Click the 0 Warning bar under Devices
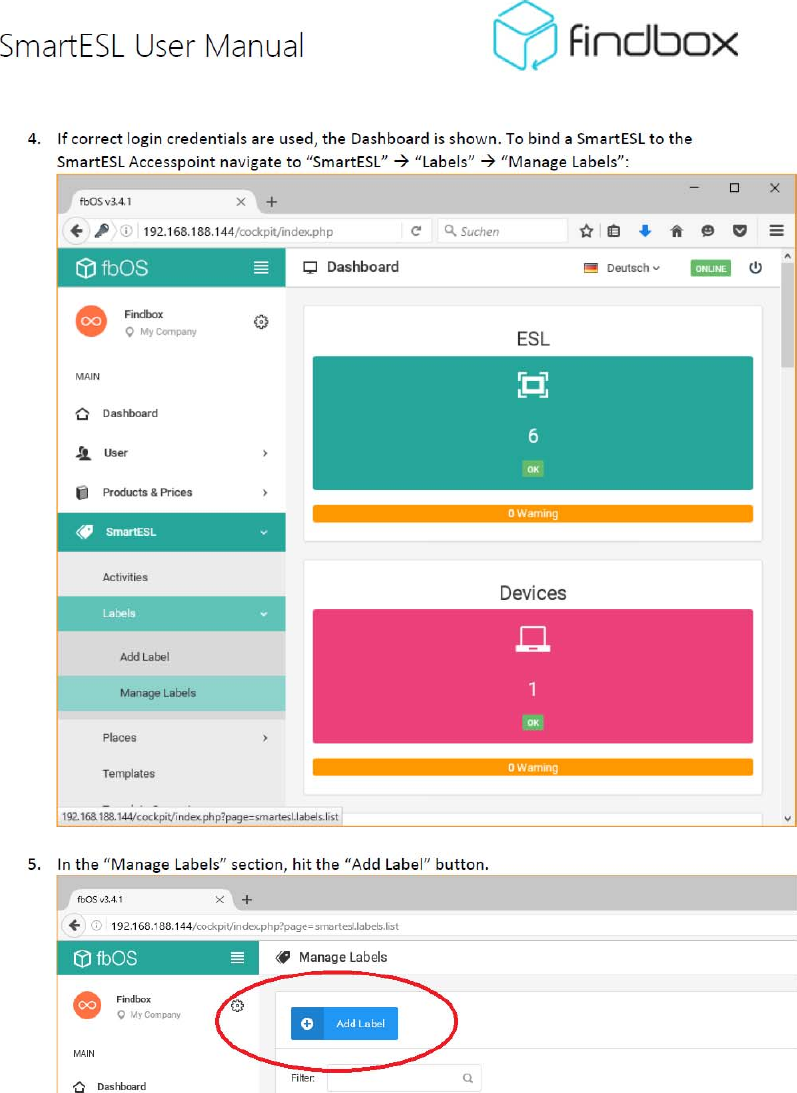This screenshot has height=1093, width=797. [533, 767]
